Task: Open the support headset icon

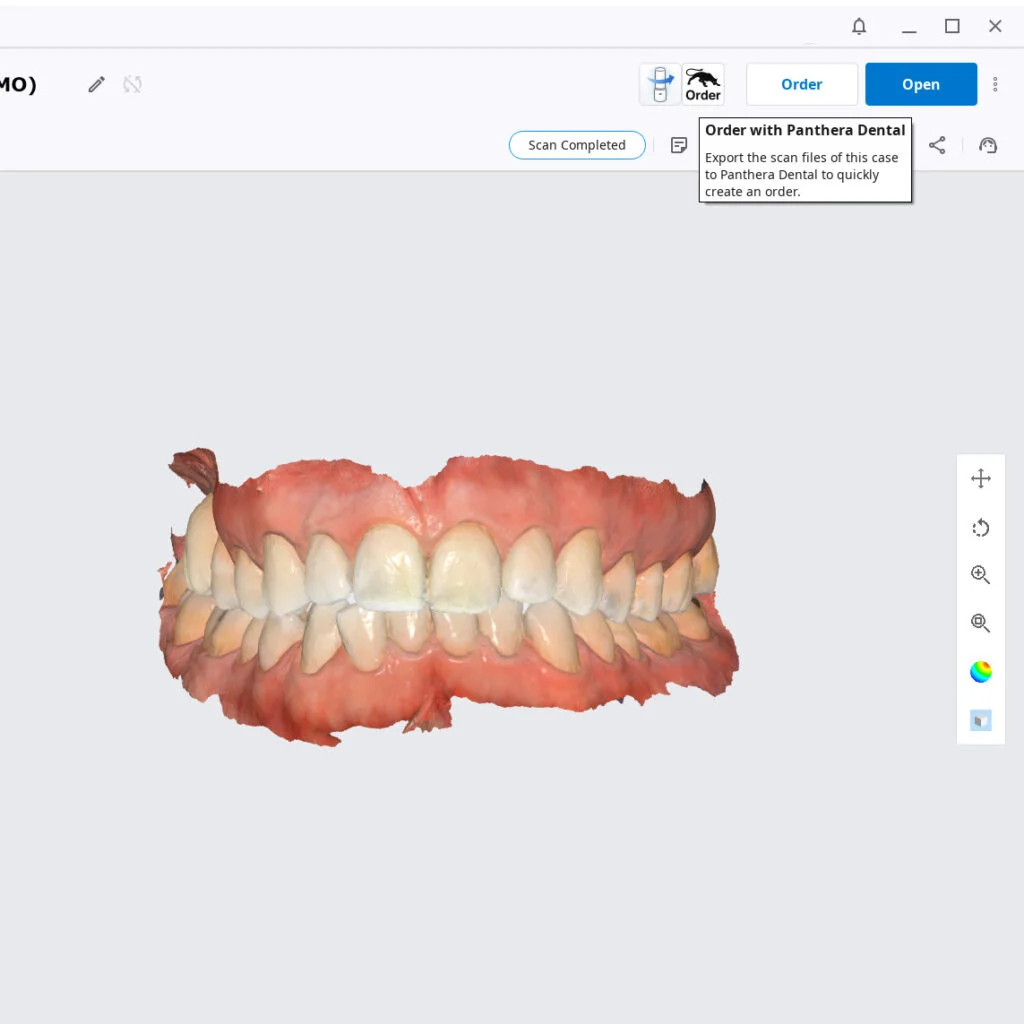Action: 988,145
